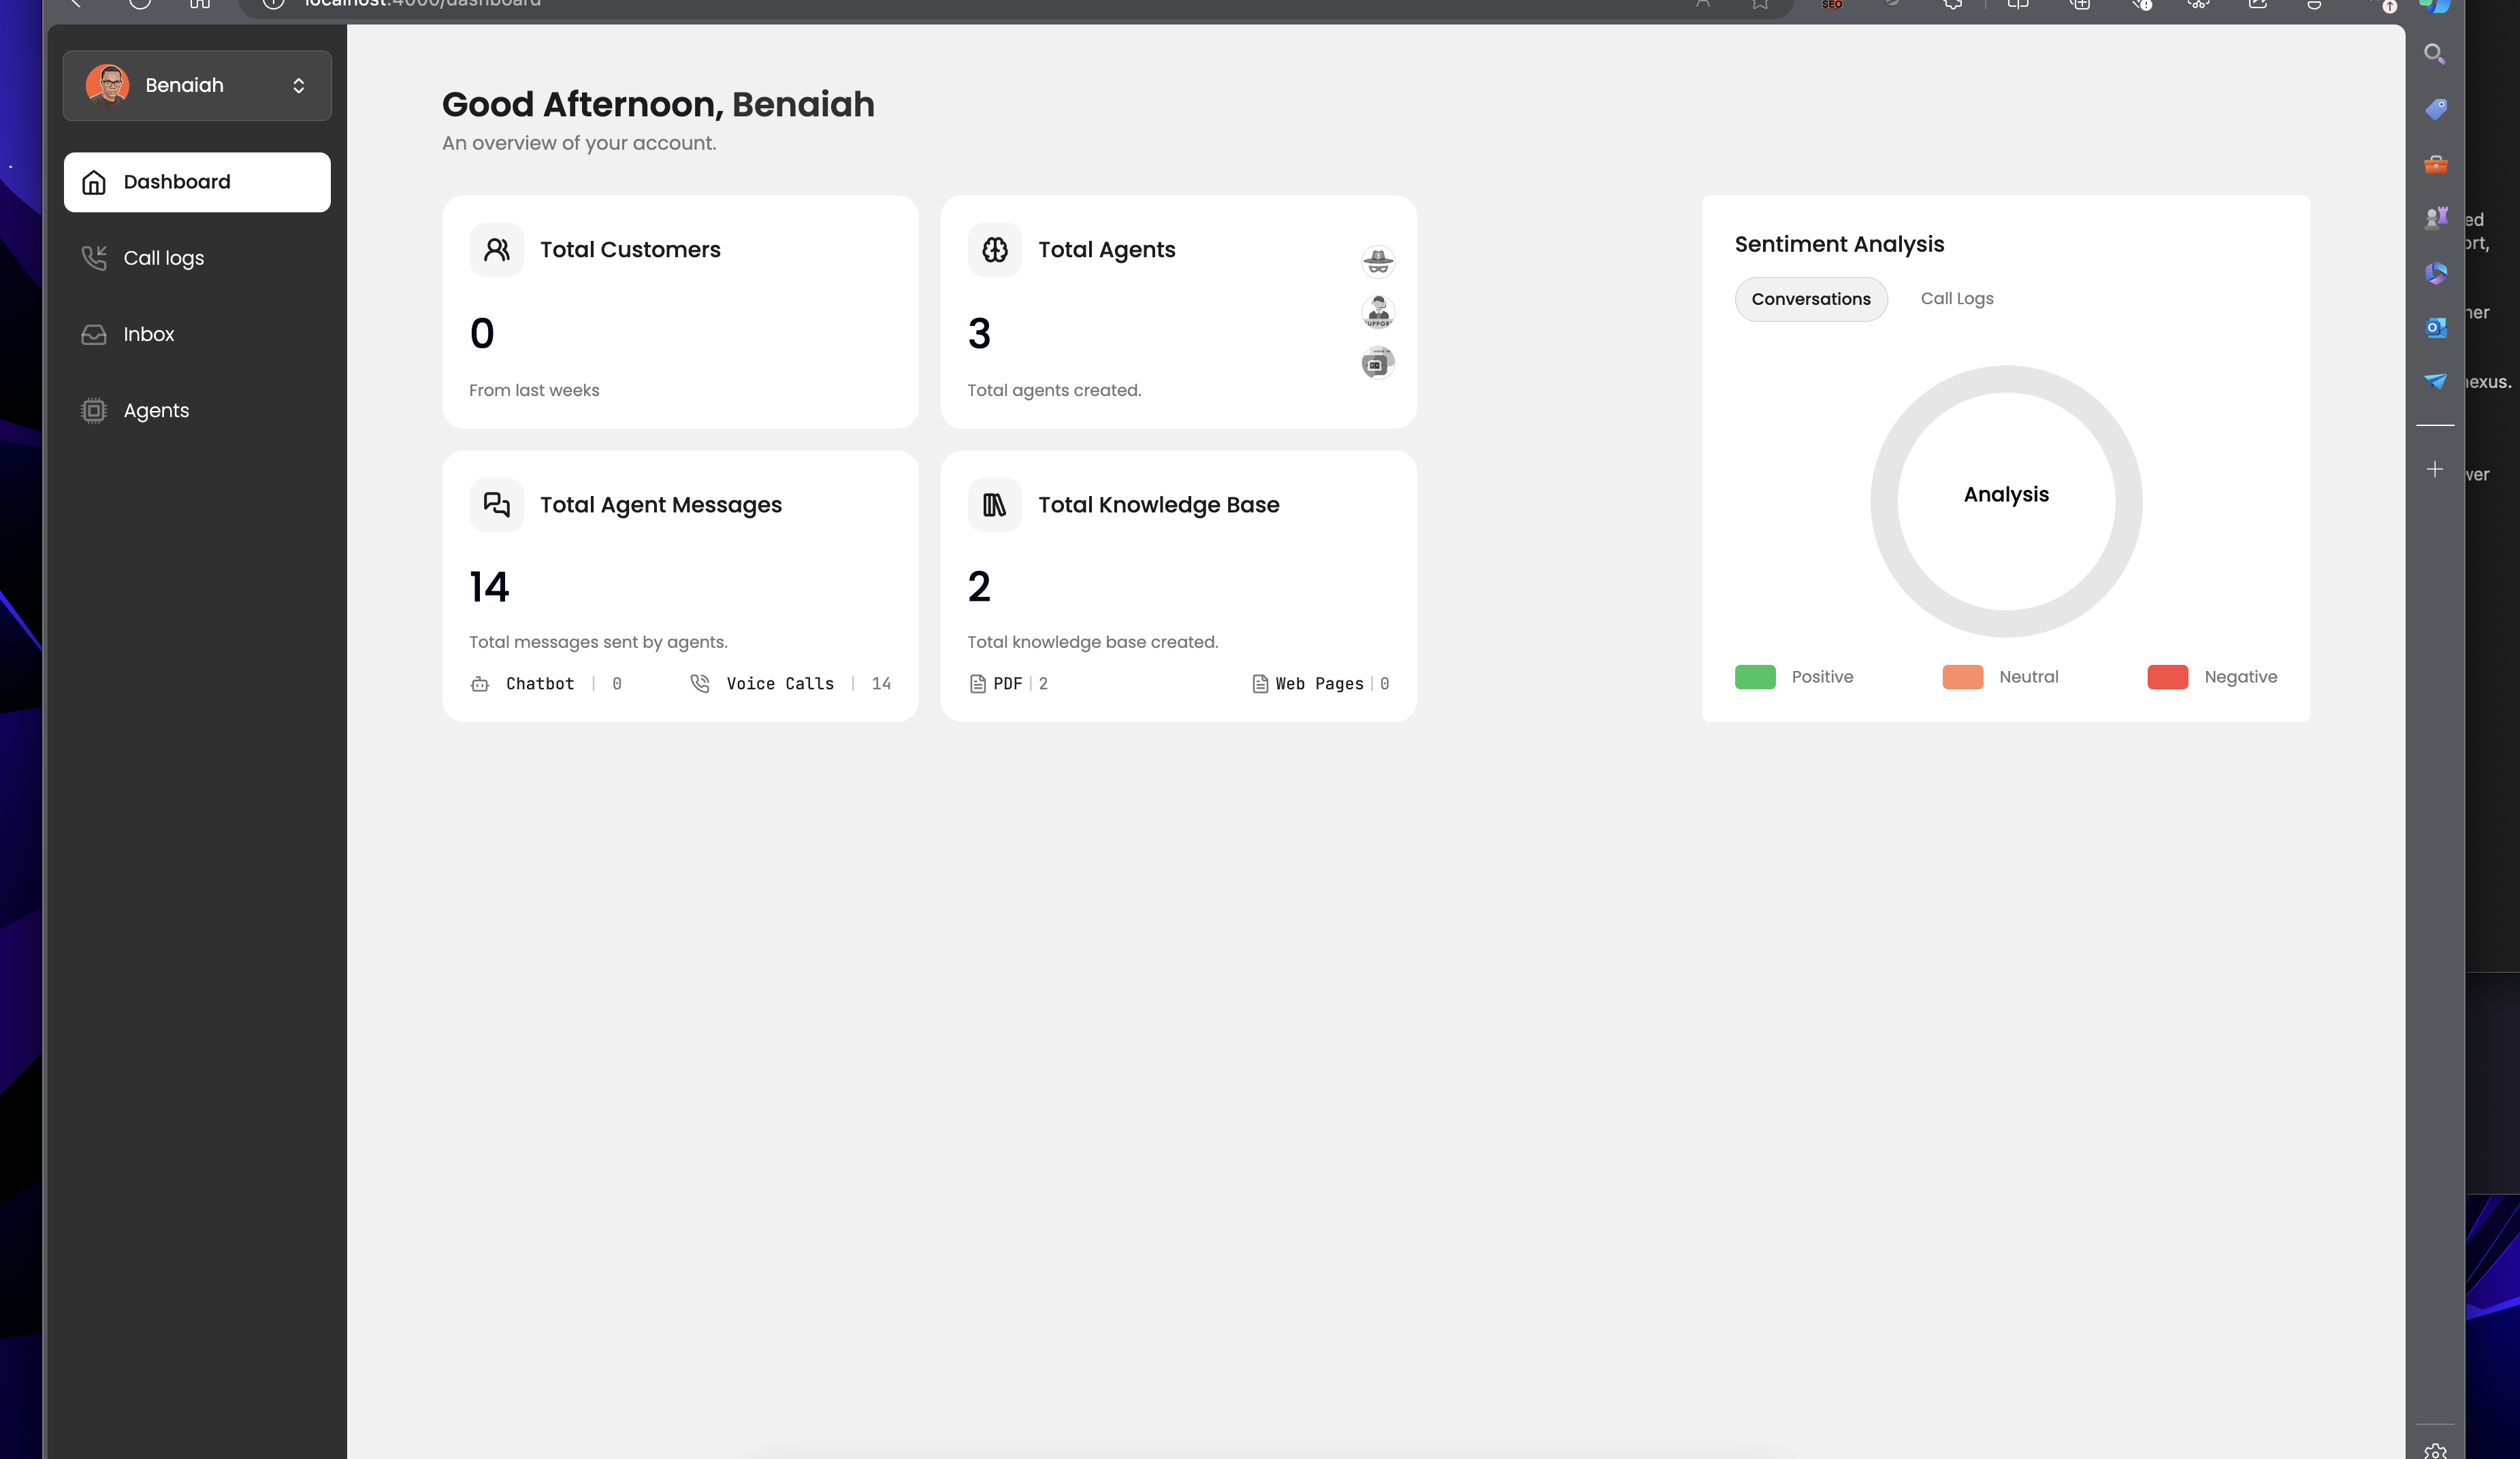Switch to the Call Logs sentiment tab
Screen dimensions: 2520x1459
pos(1956,298)
